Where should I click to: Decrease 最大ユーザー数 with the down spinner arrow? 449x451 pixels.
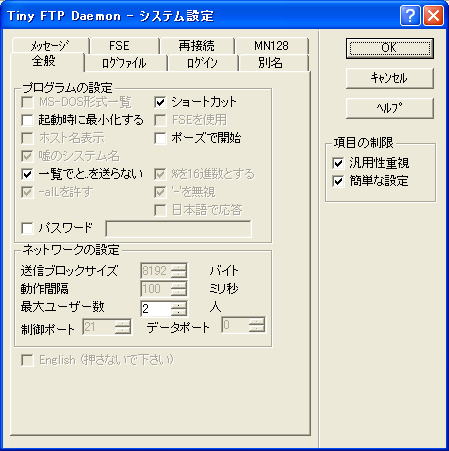pyautogui.click(x=179, y=312)
